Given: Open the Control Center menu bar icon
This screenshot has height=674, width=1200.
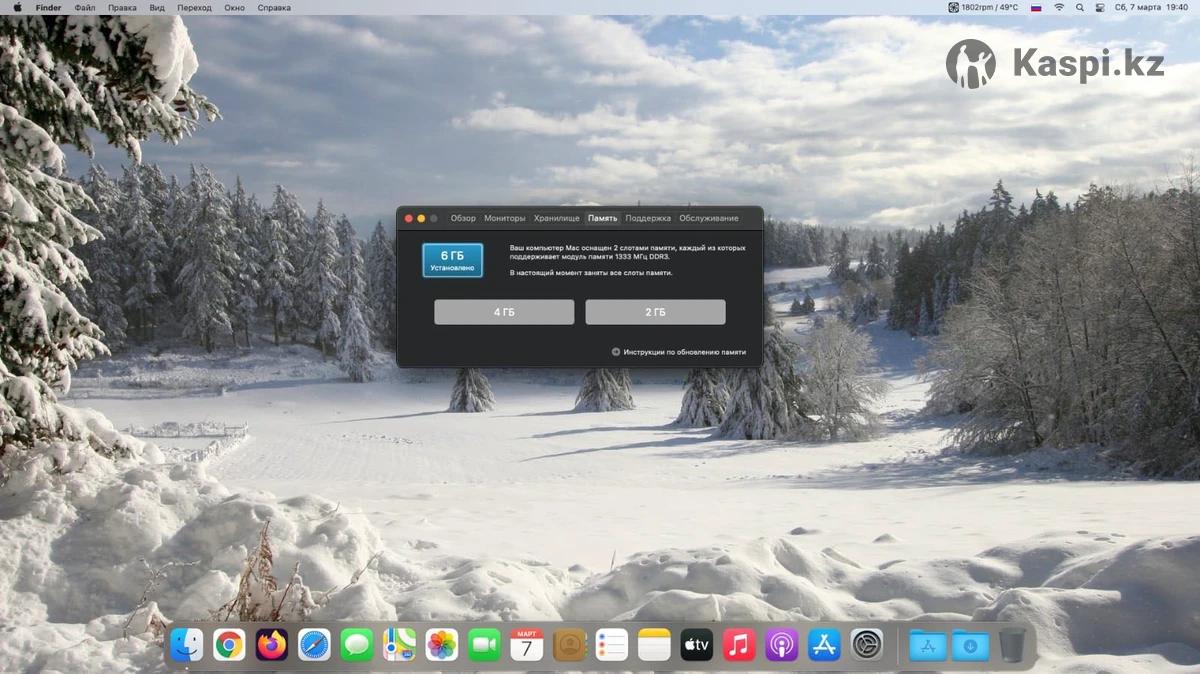Looking at the screenshot, I should (x=1100, y=7).
